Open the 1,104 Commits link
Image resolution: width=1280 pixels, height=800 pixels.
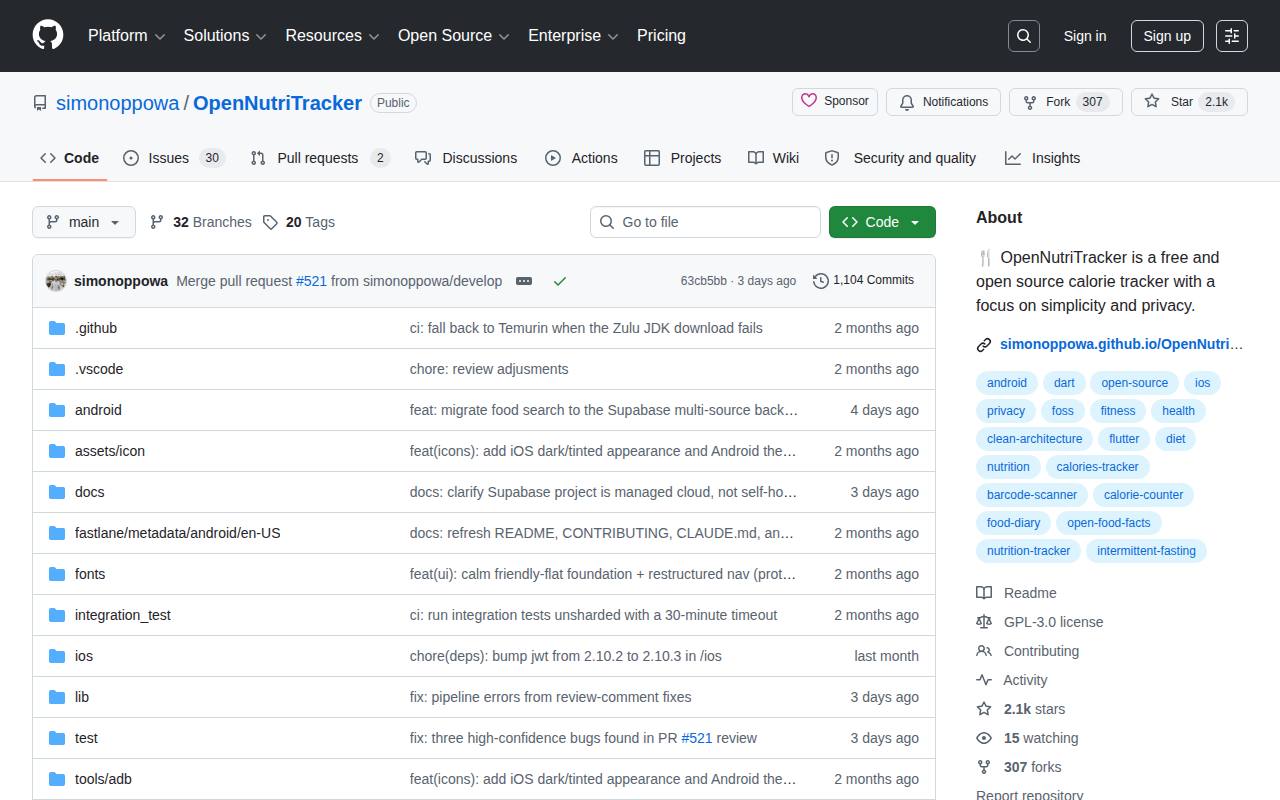[x=864, y=280]
